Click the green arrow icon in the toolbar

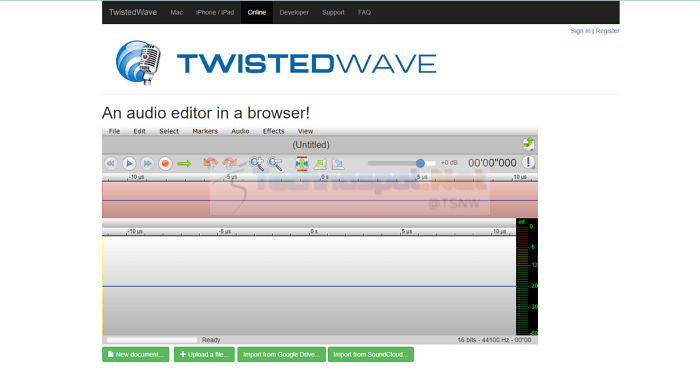(x=184, y=164)
